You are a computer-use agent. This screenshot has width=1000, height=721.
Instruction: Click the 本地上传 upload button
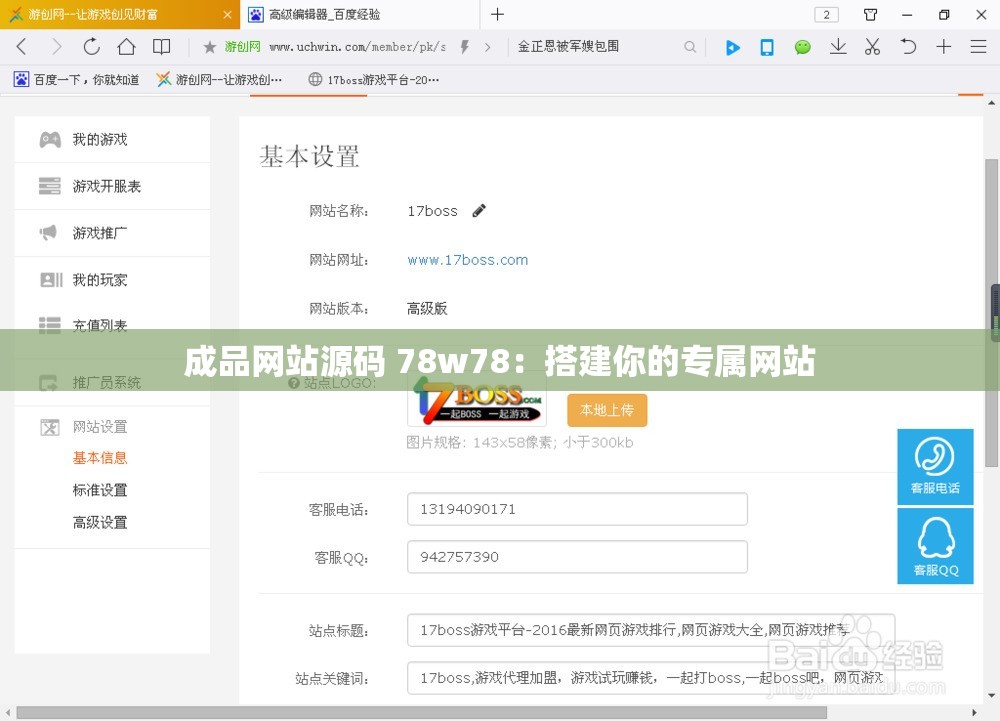(607, 410)
